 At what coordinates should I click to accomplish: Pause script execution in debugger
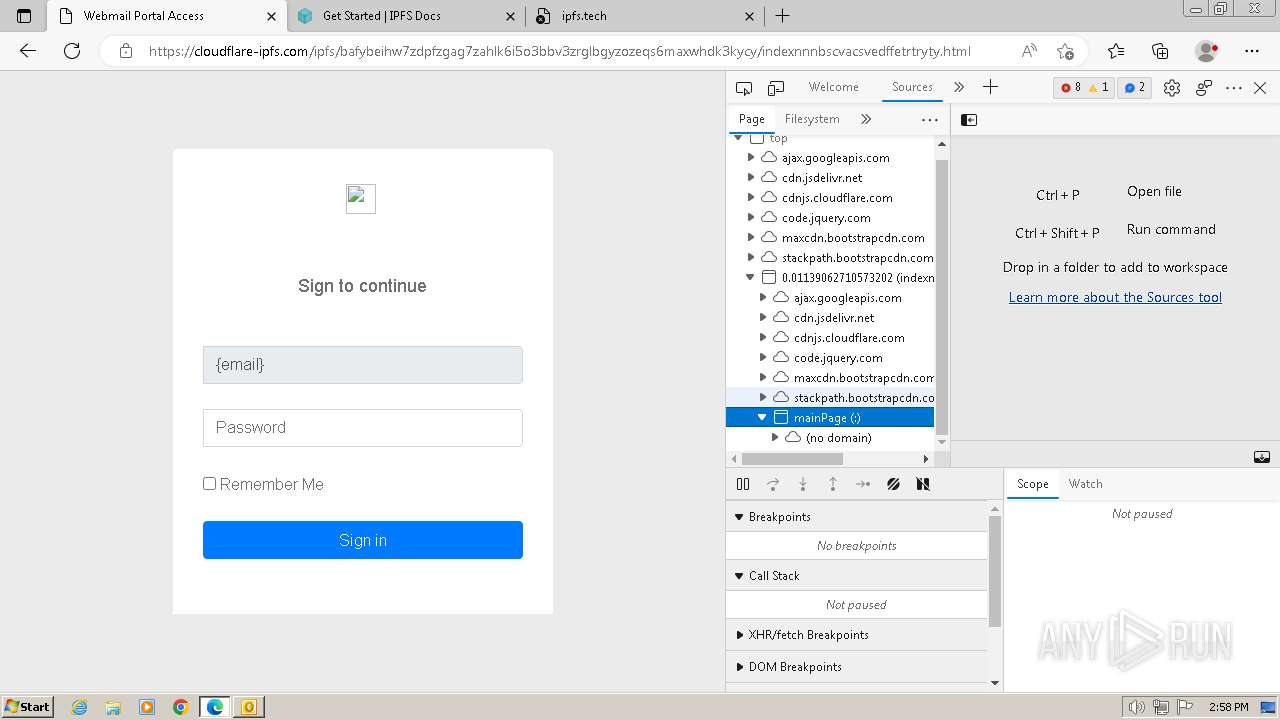pos(743,484)
